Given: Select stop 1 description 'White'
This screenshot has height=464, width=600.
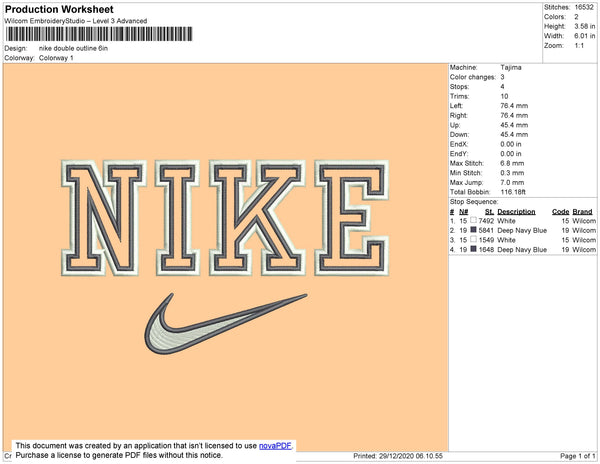Looking at the screenshot, I should pos(506,221).
